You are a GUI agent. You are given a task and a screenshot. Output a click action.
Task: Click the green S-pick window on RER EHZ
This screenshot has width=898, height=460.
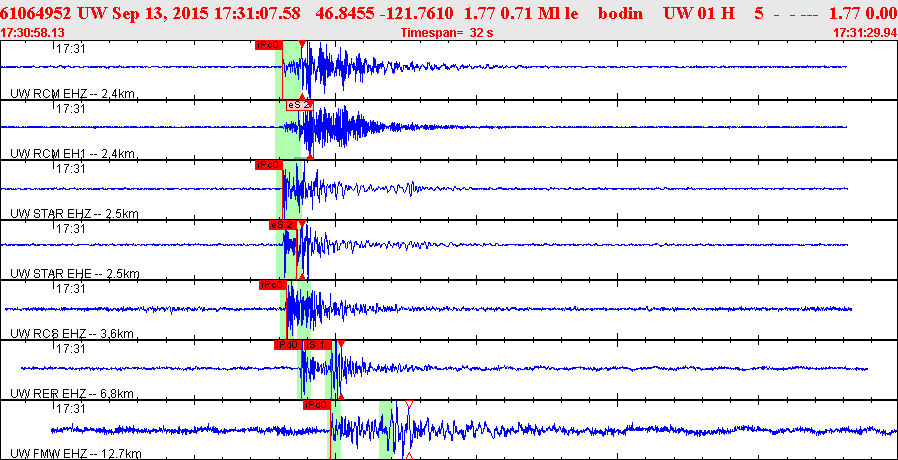(330, 369)
